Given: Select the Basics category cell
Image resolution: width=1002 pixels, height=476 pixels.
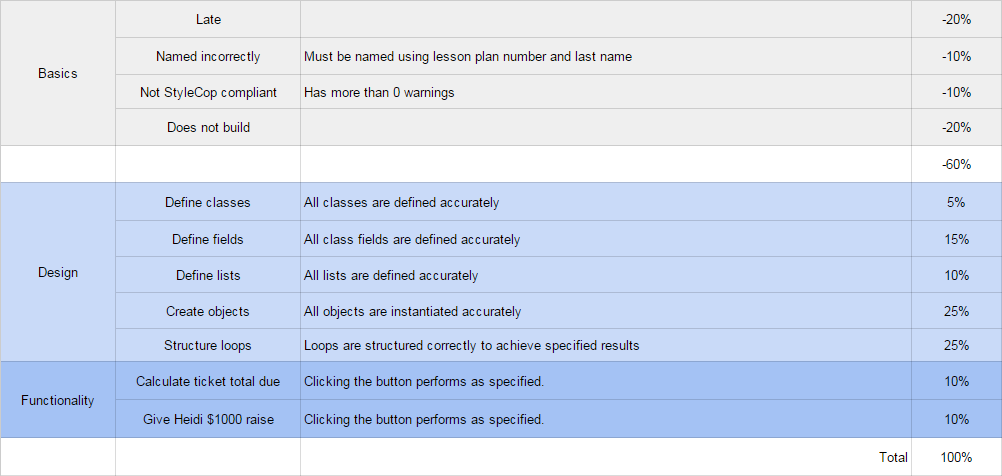Looking at the screenshot, I should (58, 73).
